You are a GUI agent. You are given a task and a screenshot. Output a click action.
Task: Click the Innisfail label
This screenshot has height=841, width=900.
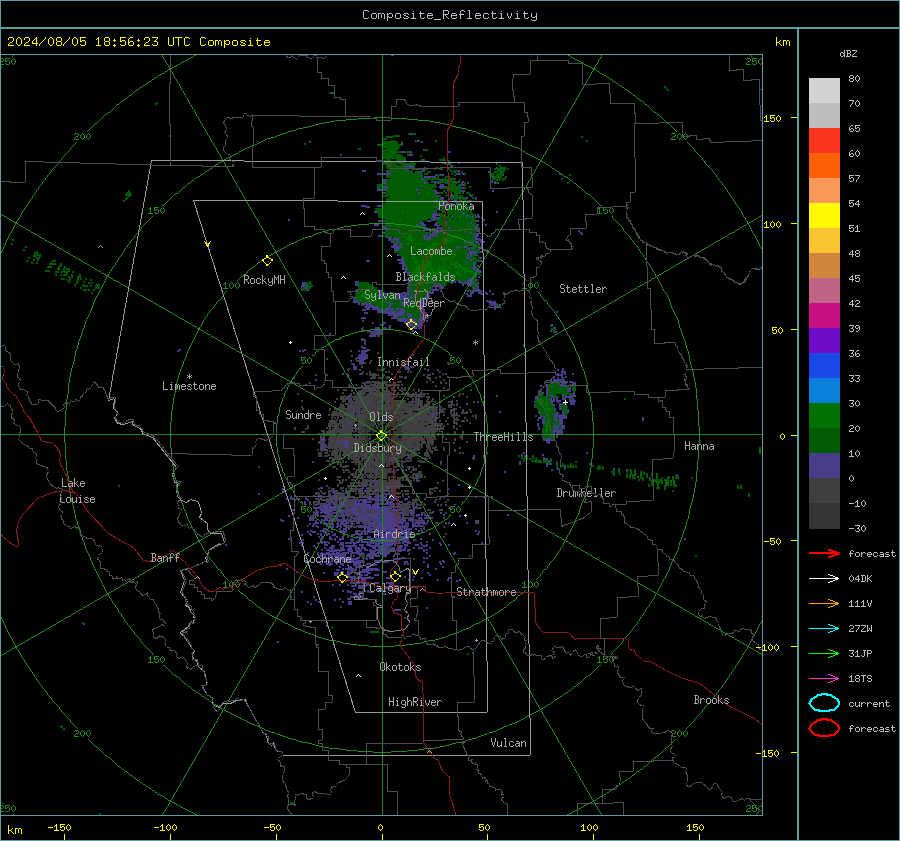[x=403, y=362]
